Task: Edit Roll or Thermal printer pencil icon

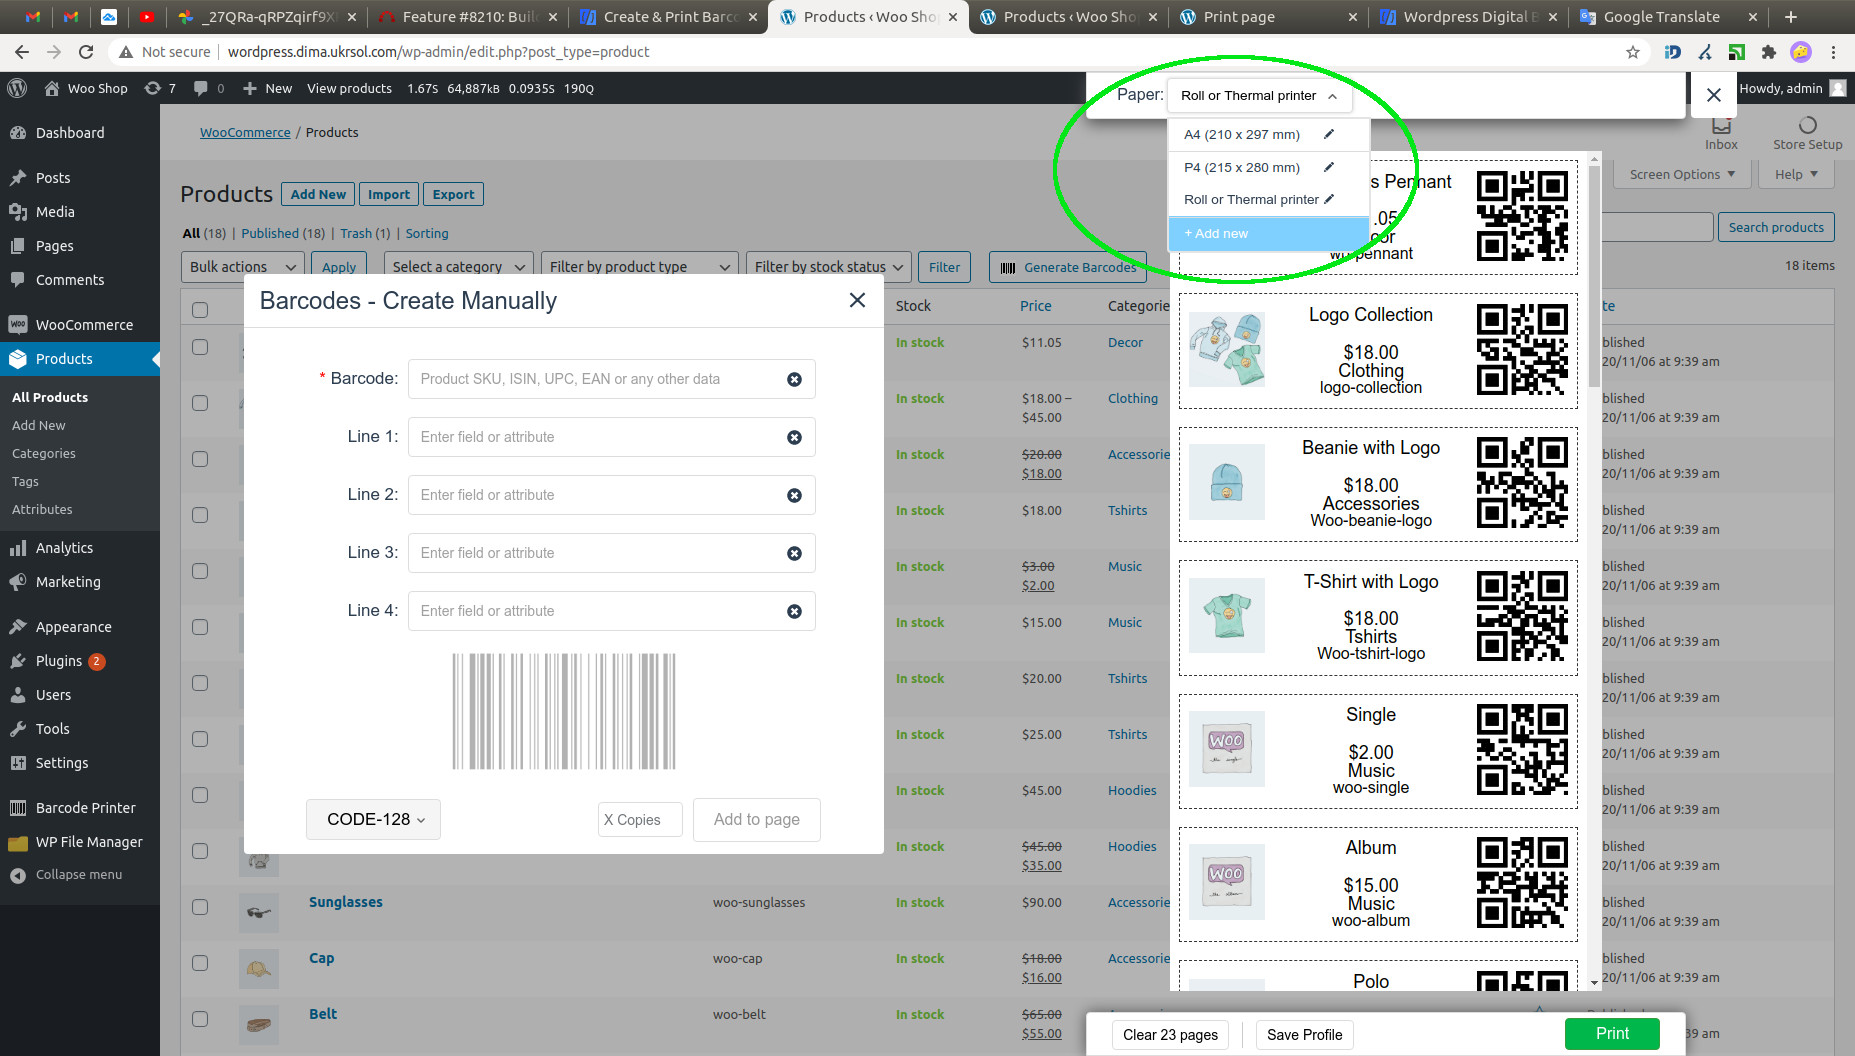Action: [1329, 199]
